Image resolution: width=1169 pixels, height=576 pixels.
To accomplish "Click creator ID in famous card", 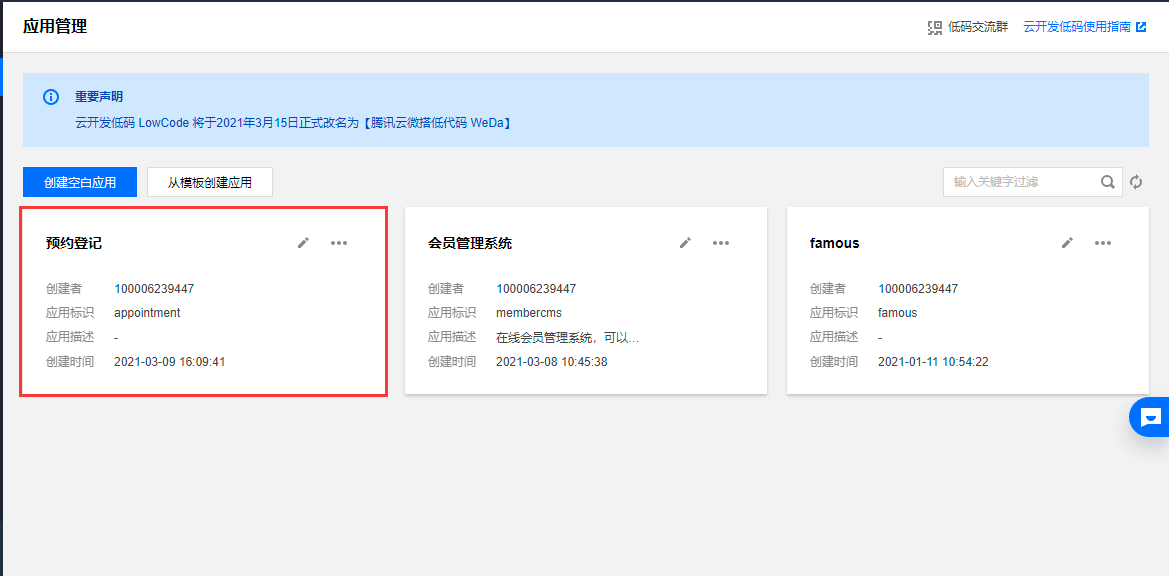I will (918, 288).
